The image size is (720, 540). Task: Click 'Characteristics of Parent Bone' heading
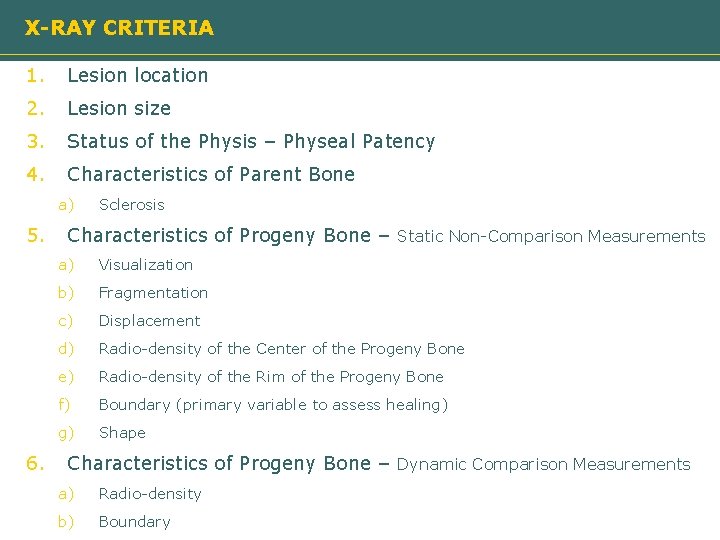(x=211, y=174)
